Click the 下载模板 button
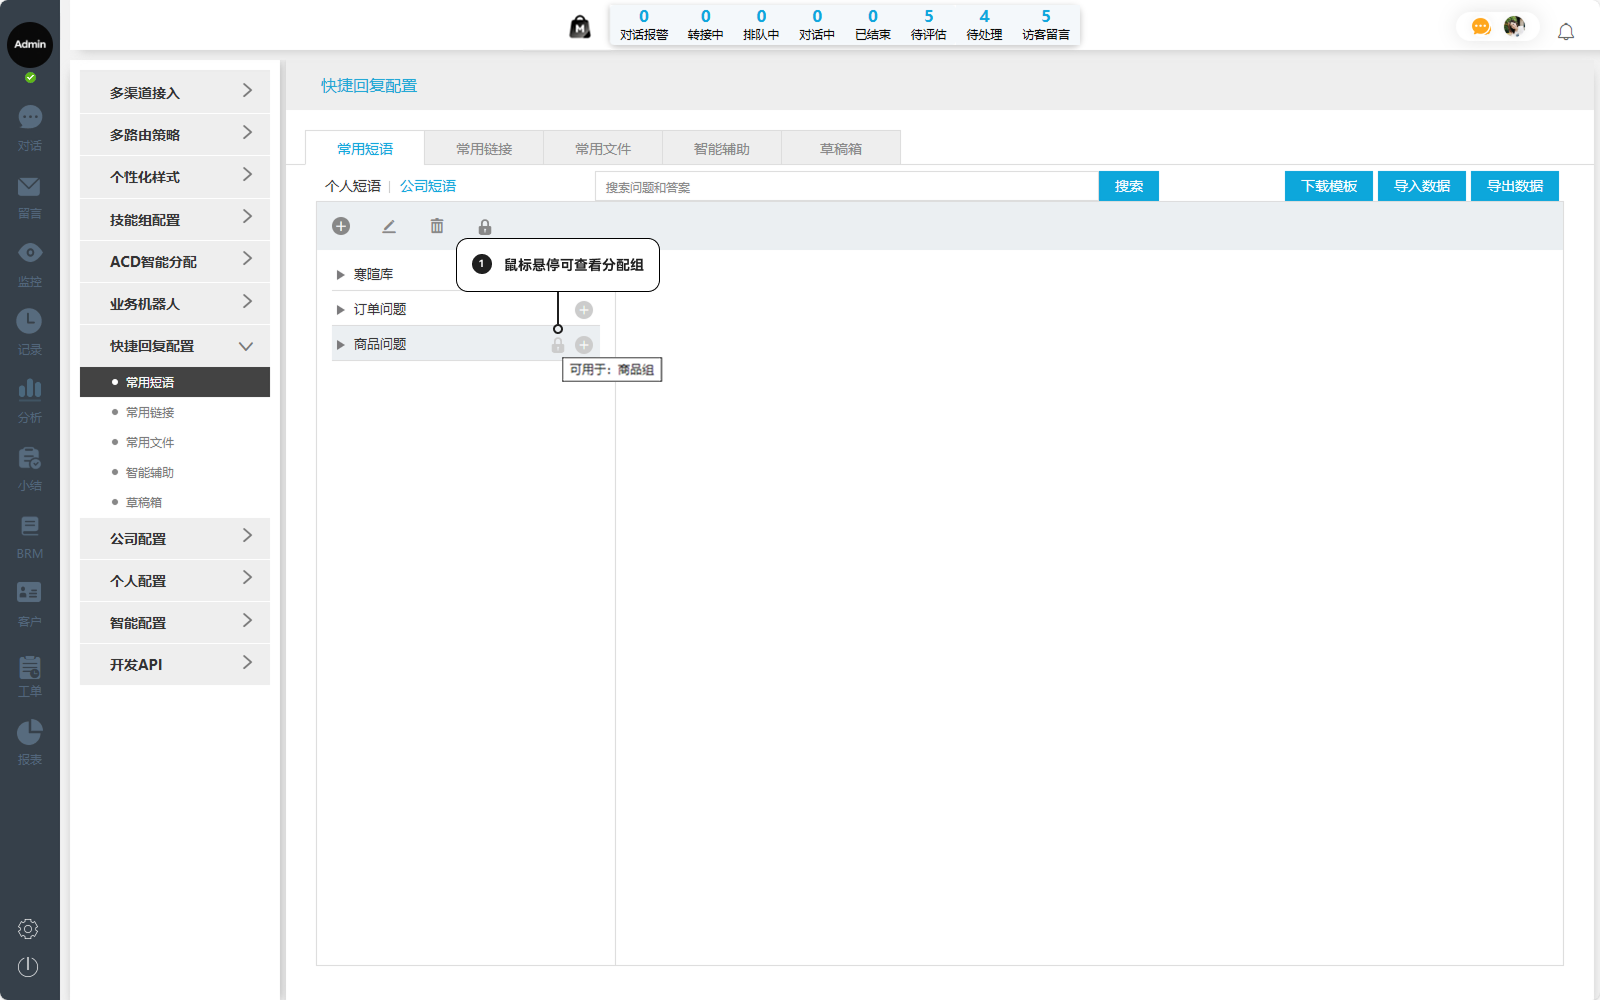 pos(1328,186)
